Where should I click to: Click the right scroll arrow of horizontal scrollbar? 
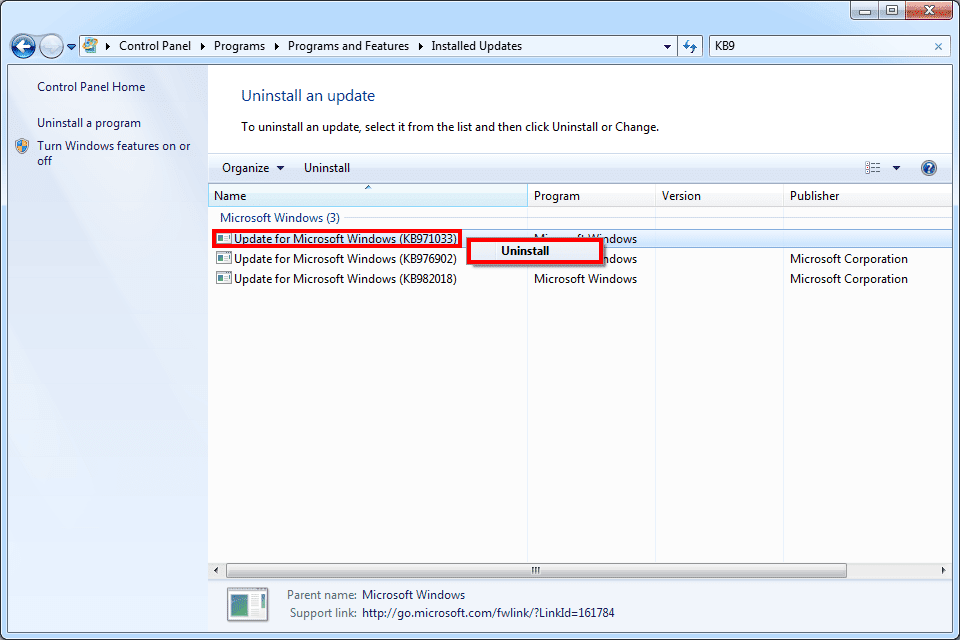(x=943, y=571)
